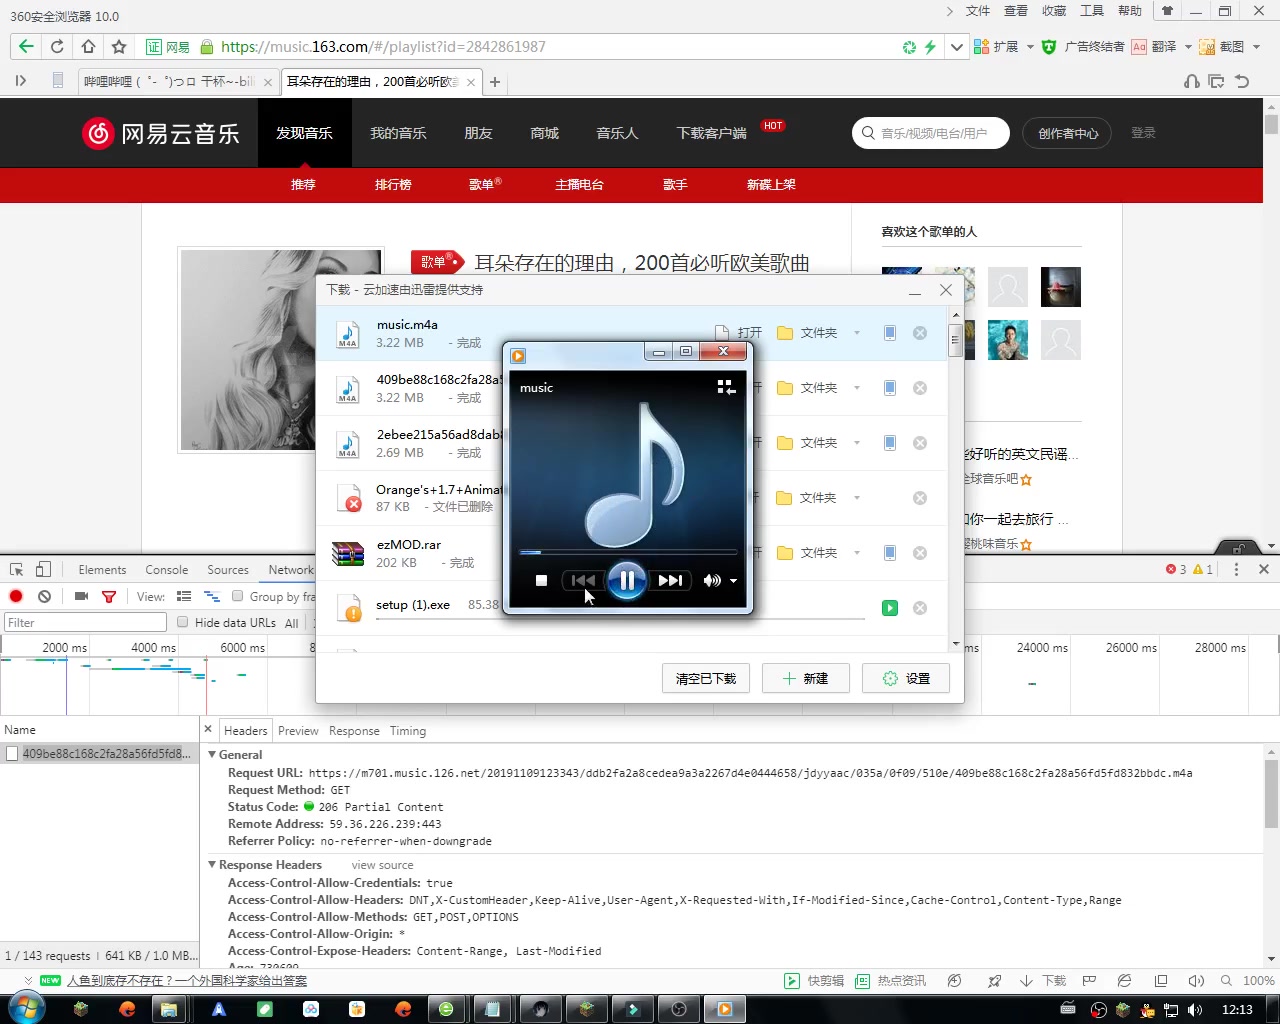The image size is (1280, 1024).
Task: Expand folder dropdown for 2ebee215 row
Action: [857, 443]
